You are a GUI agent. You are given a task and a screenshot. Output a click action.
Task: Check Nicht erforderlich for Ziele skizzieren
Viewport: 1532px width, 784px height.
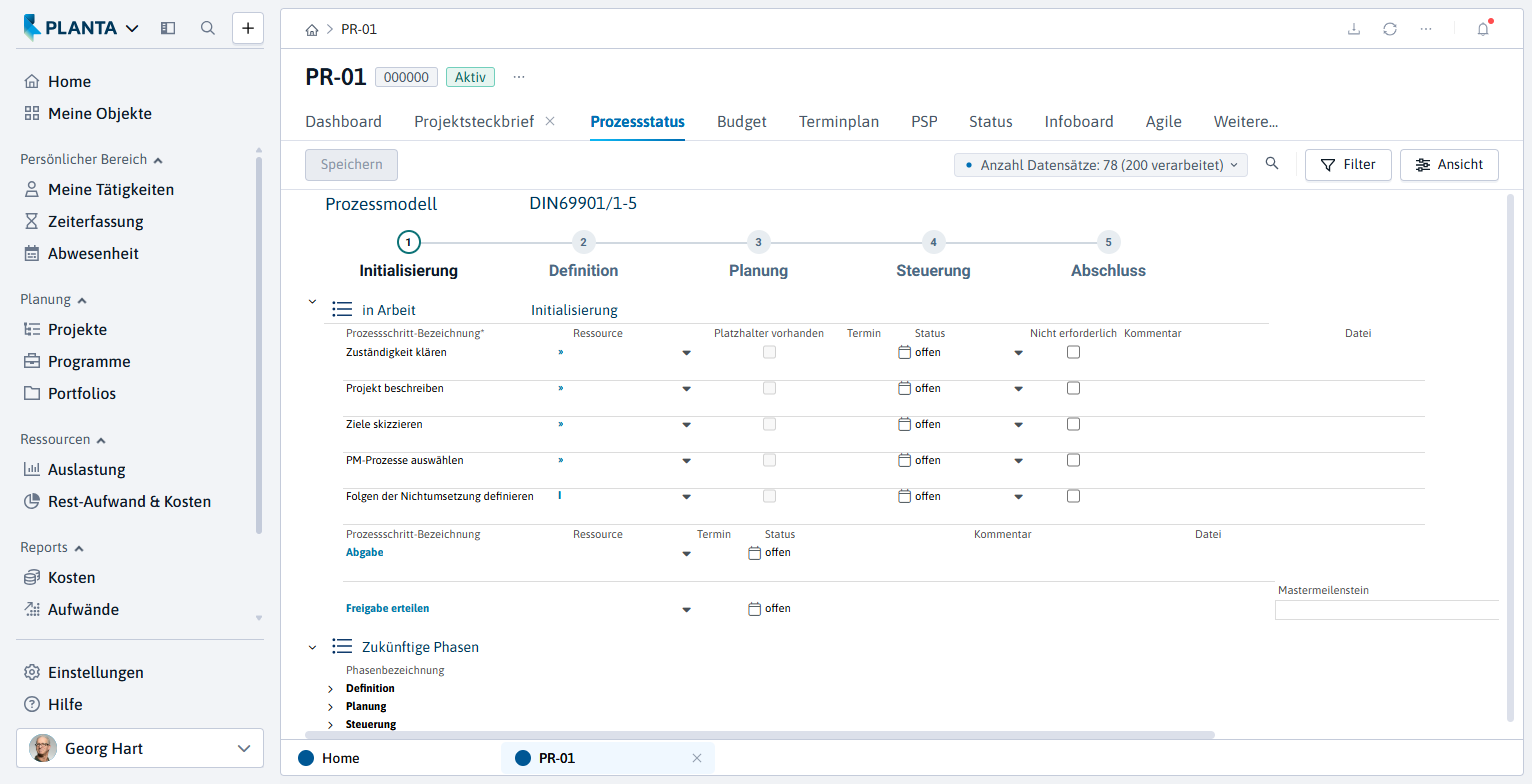(1073, 424)
